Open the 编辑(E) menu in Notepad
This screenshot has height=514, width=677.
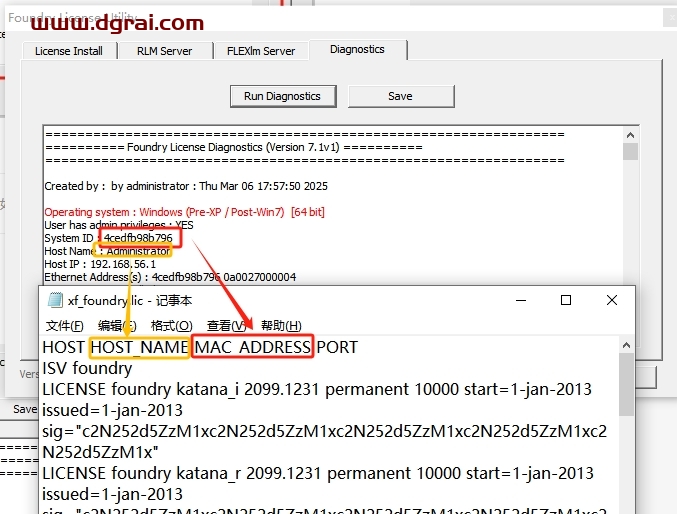tap(117, 325)
